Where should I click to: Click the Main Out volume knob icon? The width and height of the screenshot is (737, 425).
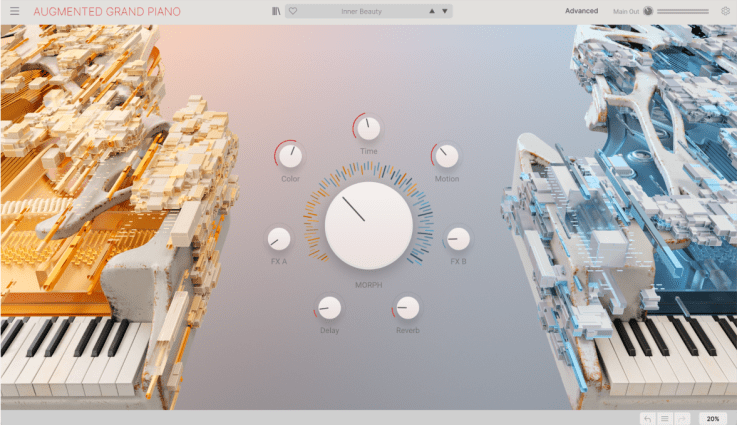648,11
